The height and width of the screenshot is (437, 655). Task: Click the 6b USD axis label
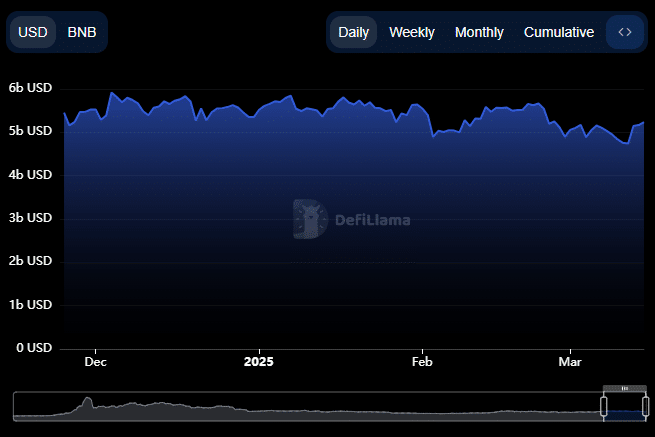pyautogui.click(x=30, y=88)
